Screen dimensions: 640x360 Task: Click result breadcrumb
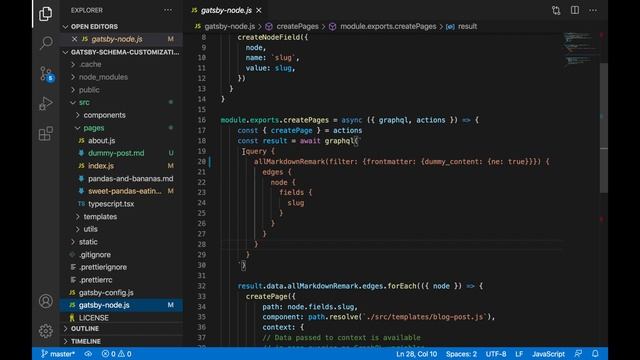467,27
